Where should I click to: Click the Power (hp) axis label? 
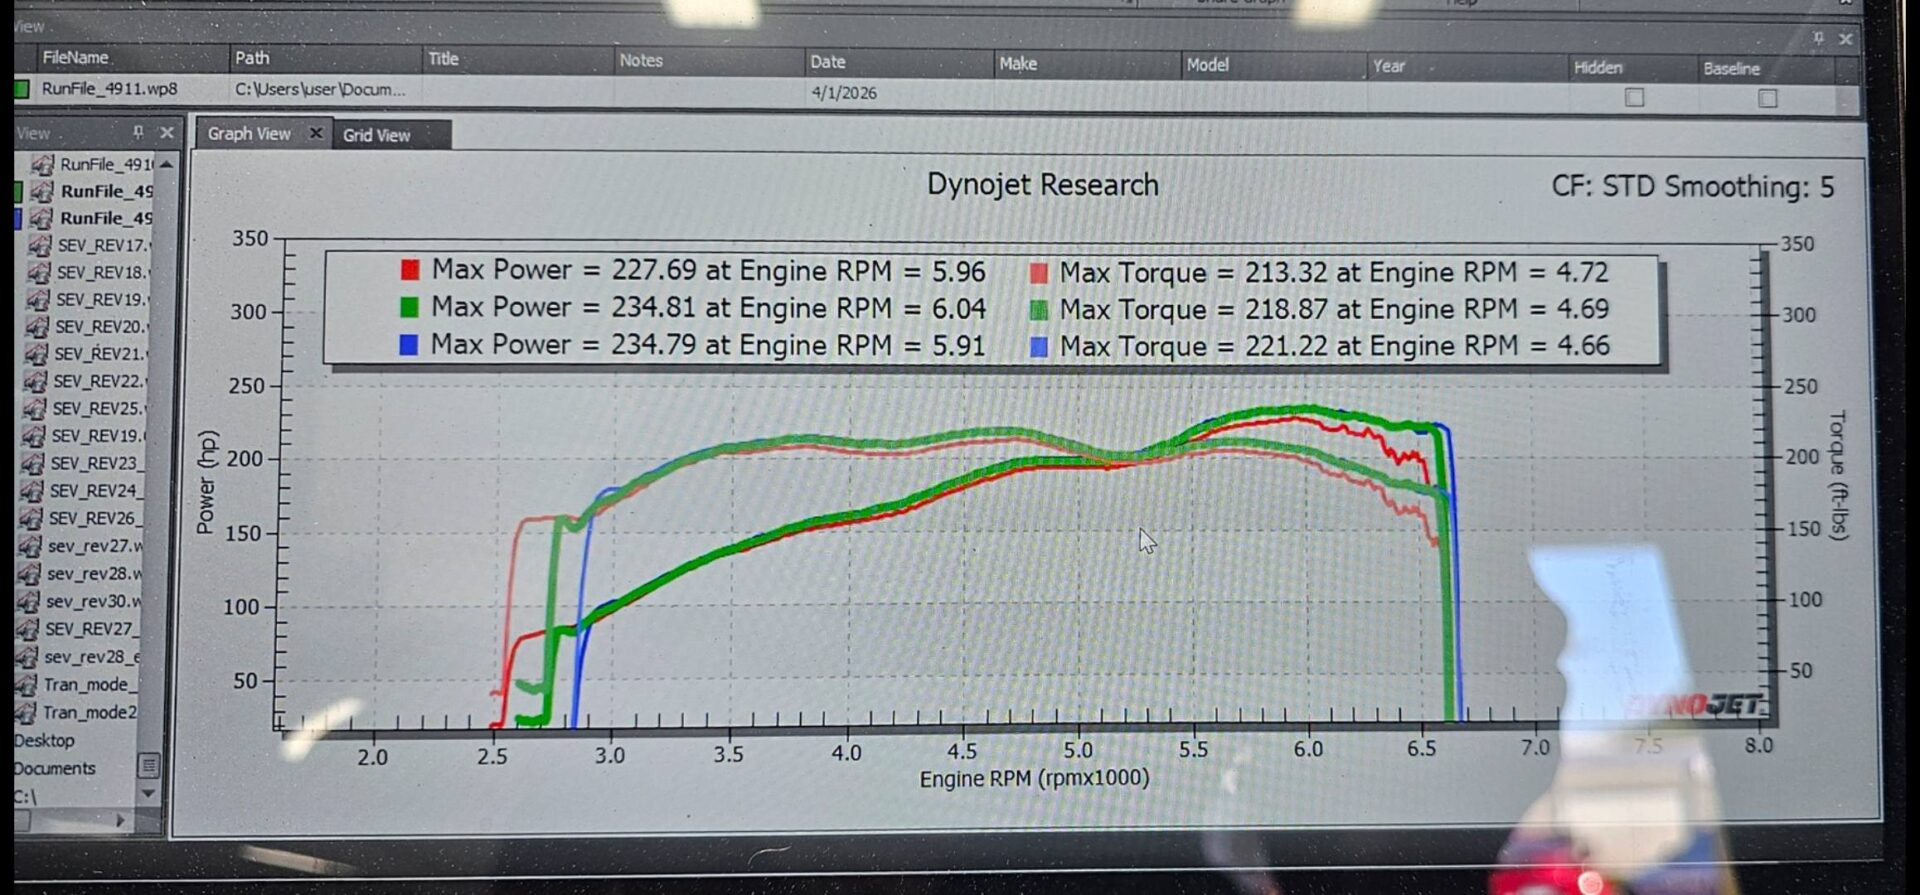[x=206, y=482]
